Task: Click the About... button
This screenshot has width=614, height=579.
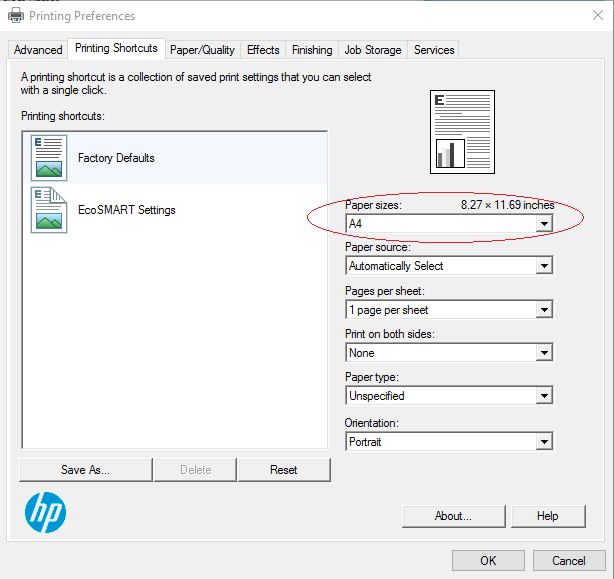Action: (x=453, y=516)
